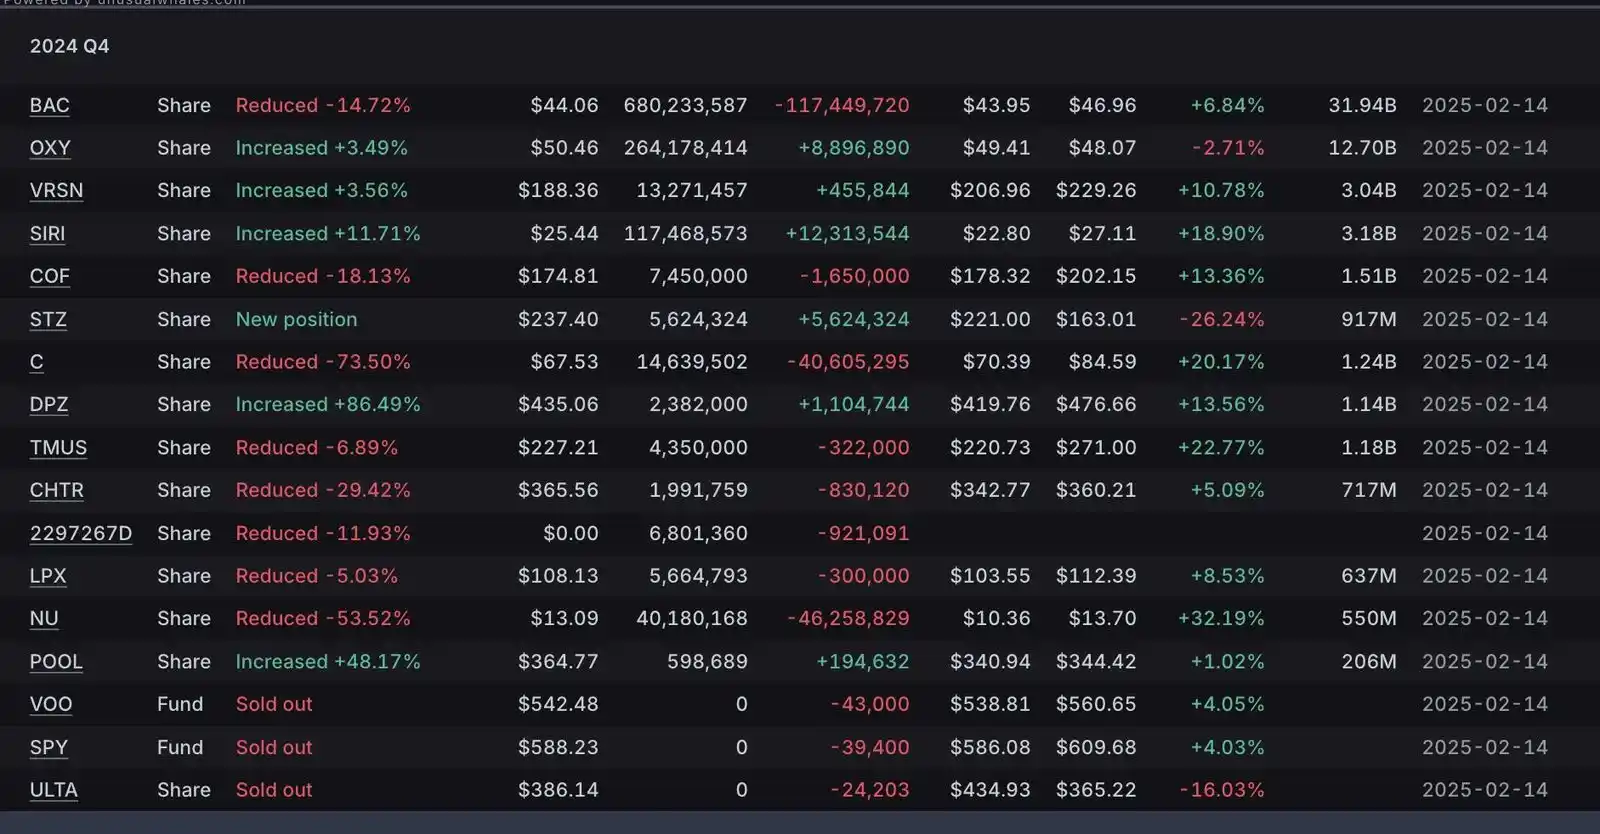Click the STZ new position ticker
The width and height of the screenshot is (1600, 834).
point(48,320)
